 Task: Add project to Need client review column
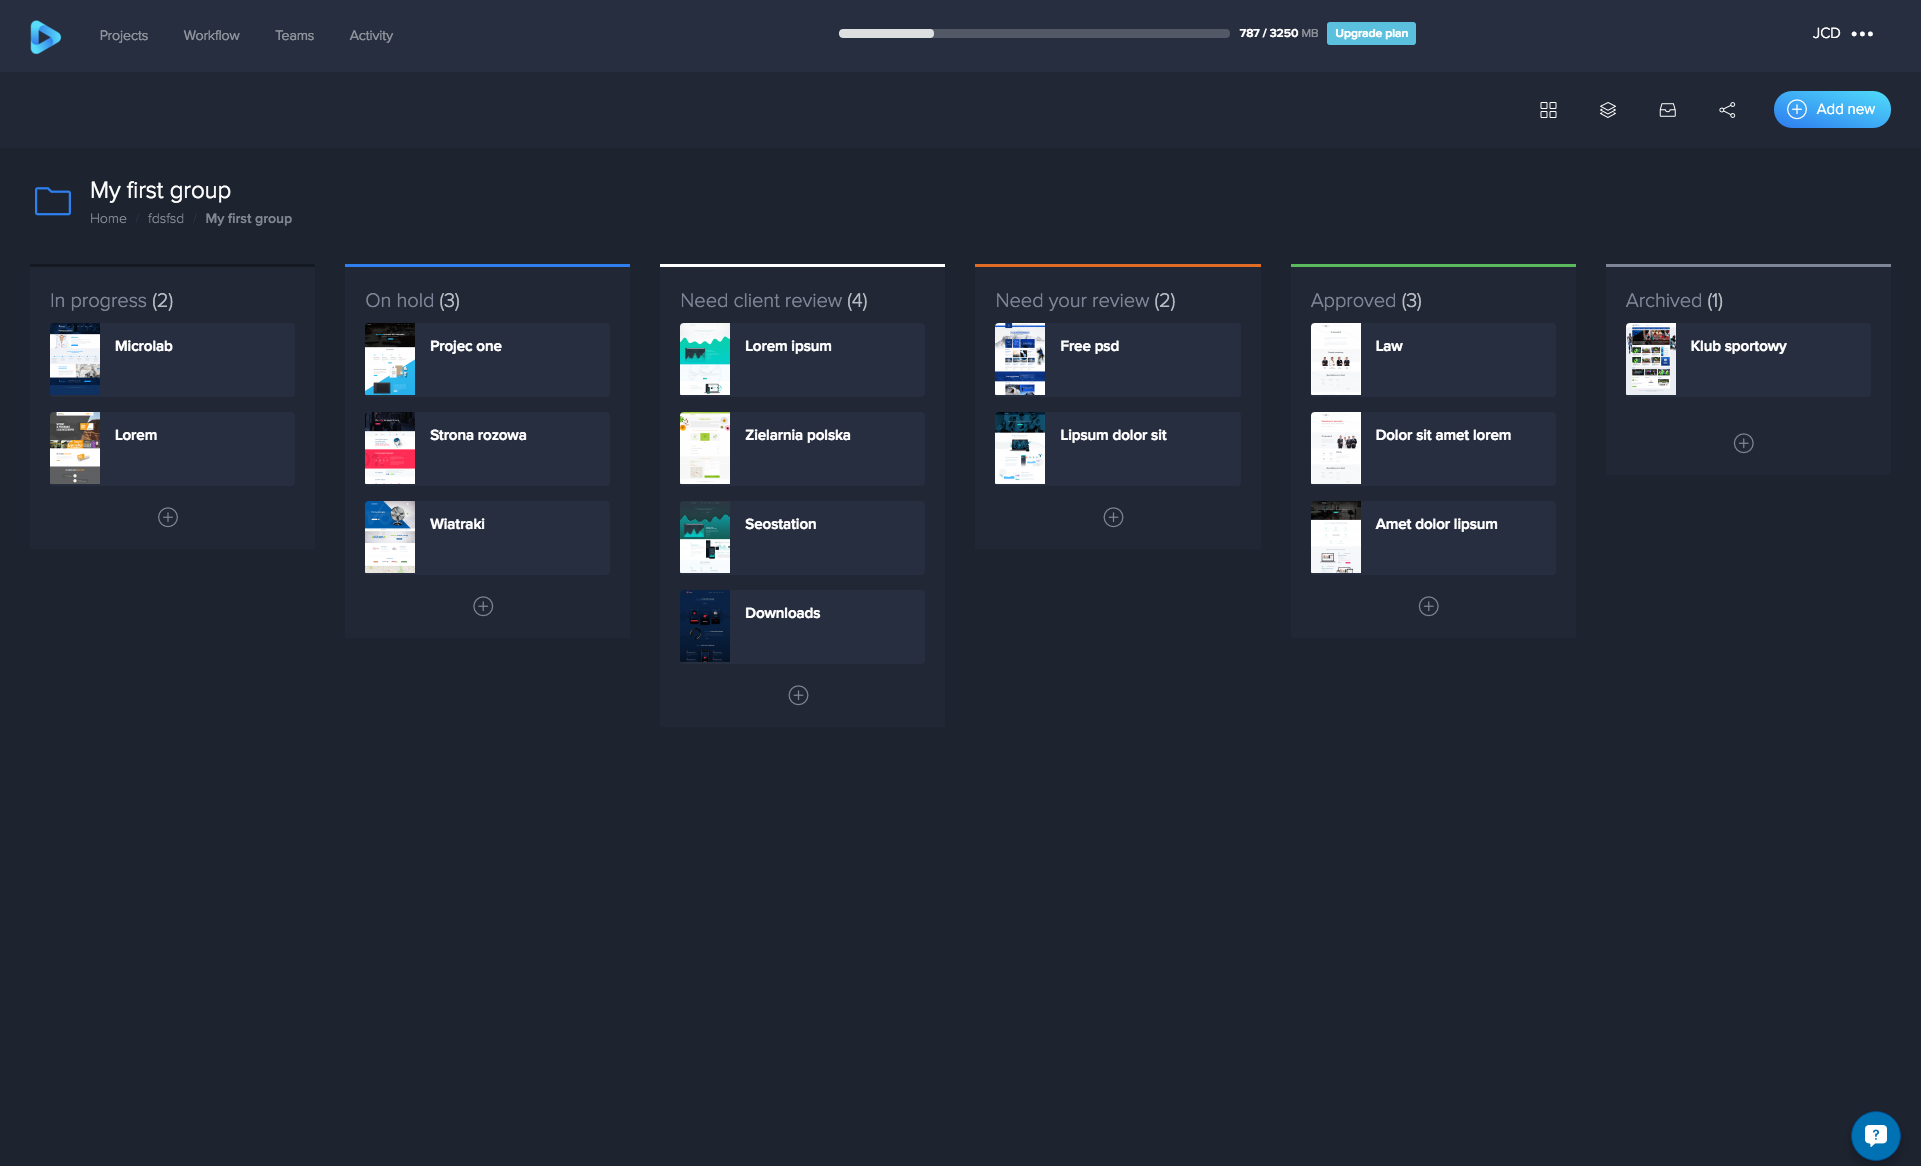point(798,695)
